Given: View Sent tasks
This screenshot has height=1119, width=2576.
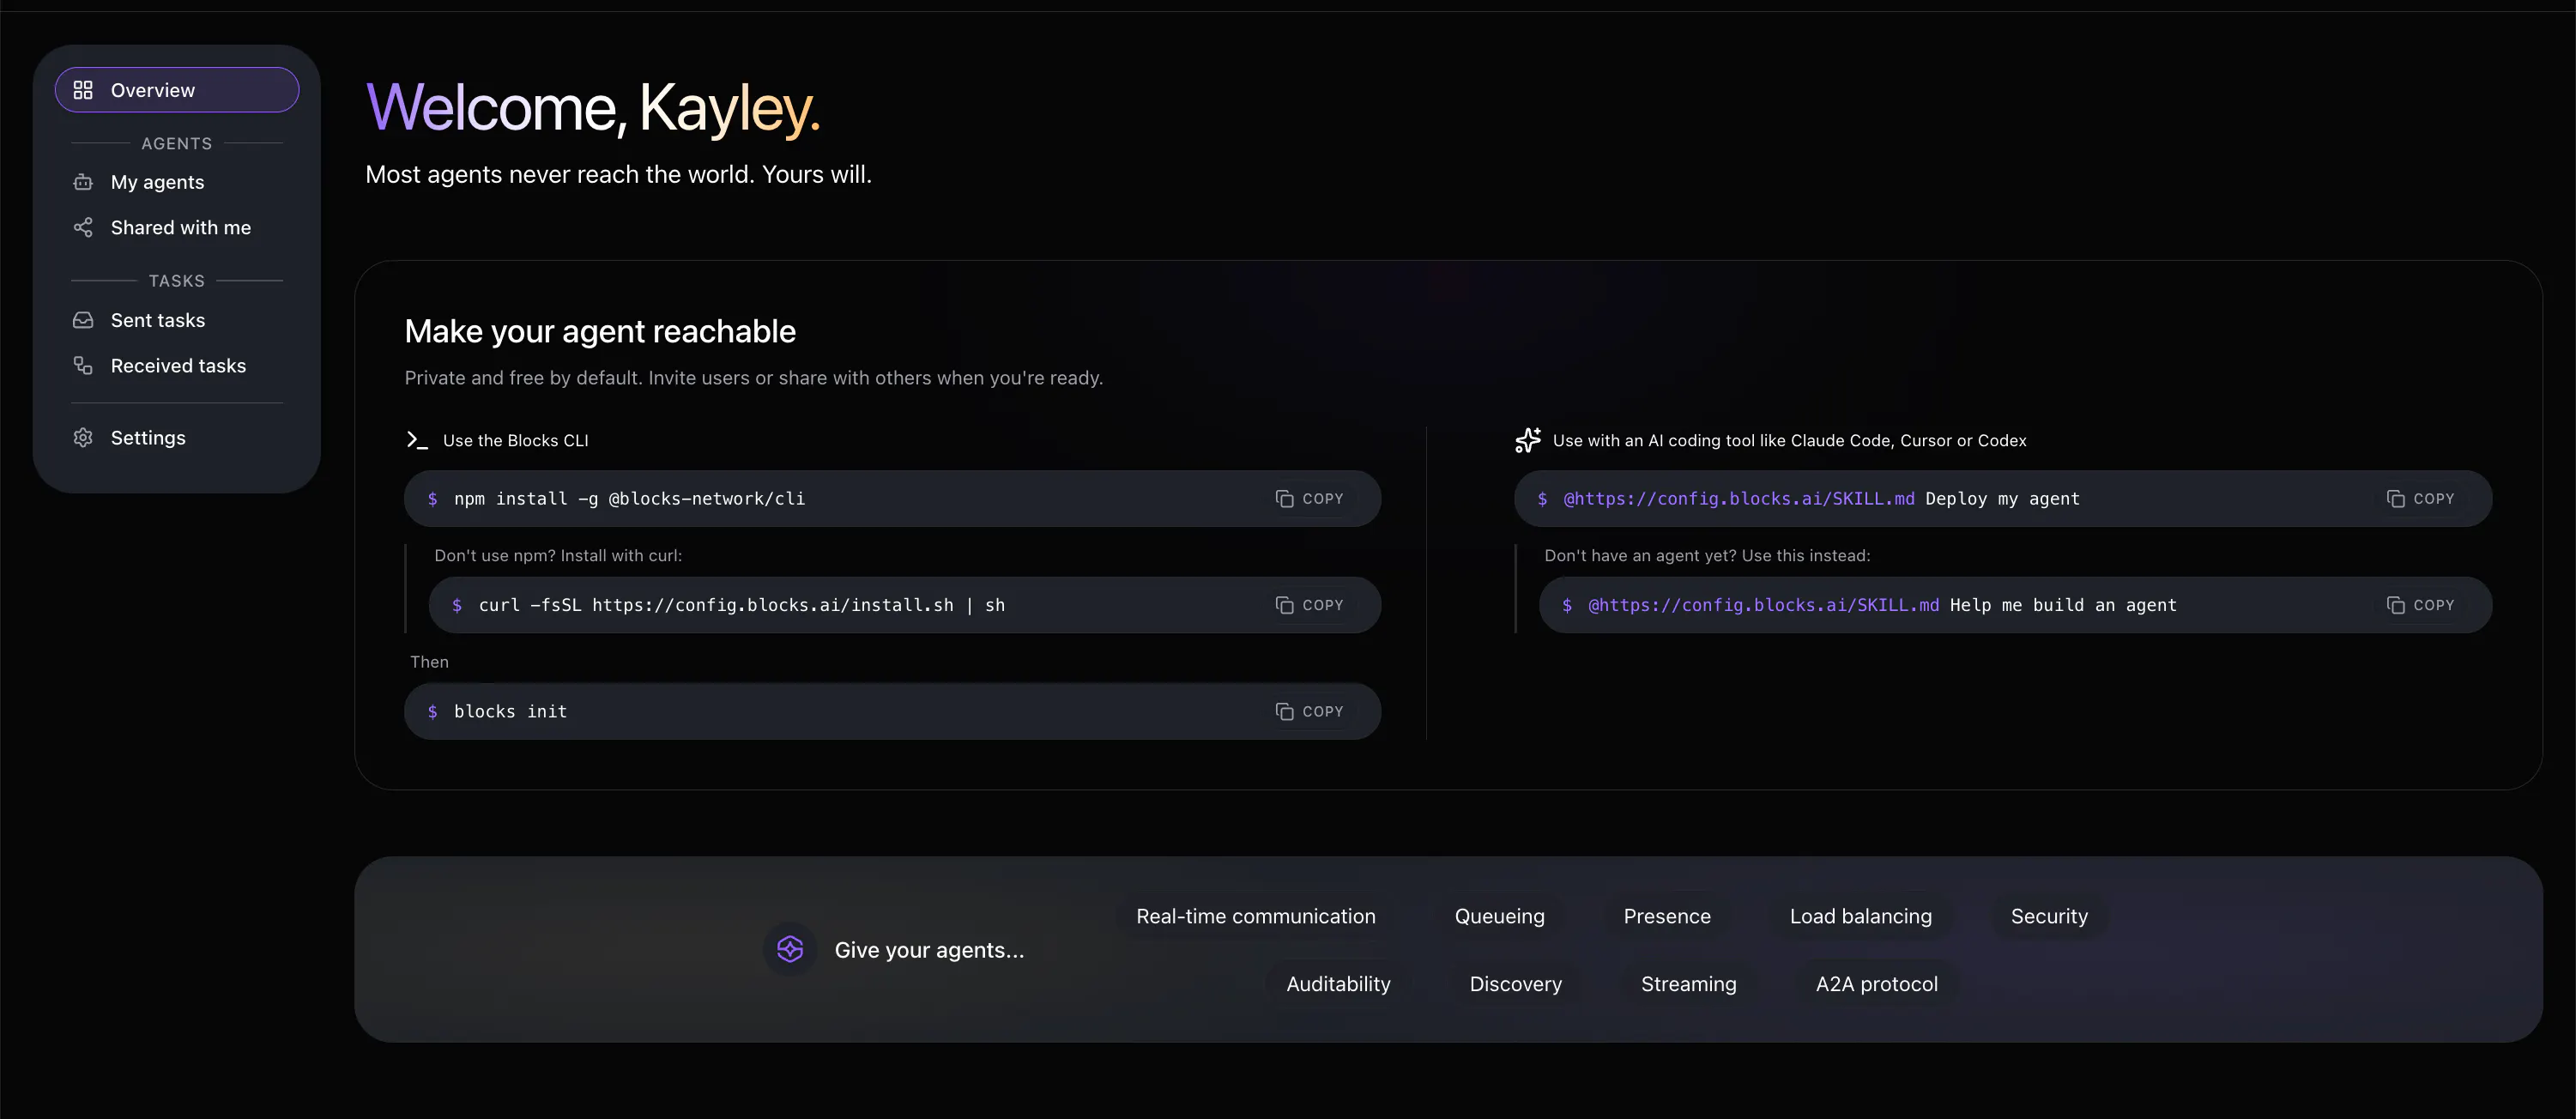Looking at the screenshot, I should 177,320.
